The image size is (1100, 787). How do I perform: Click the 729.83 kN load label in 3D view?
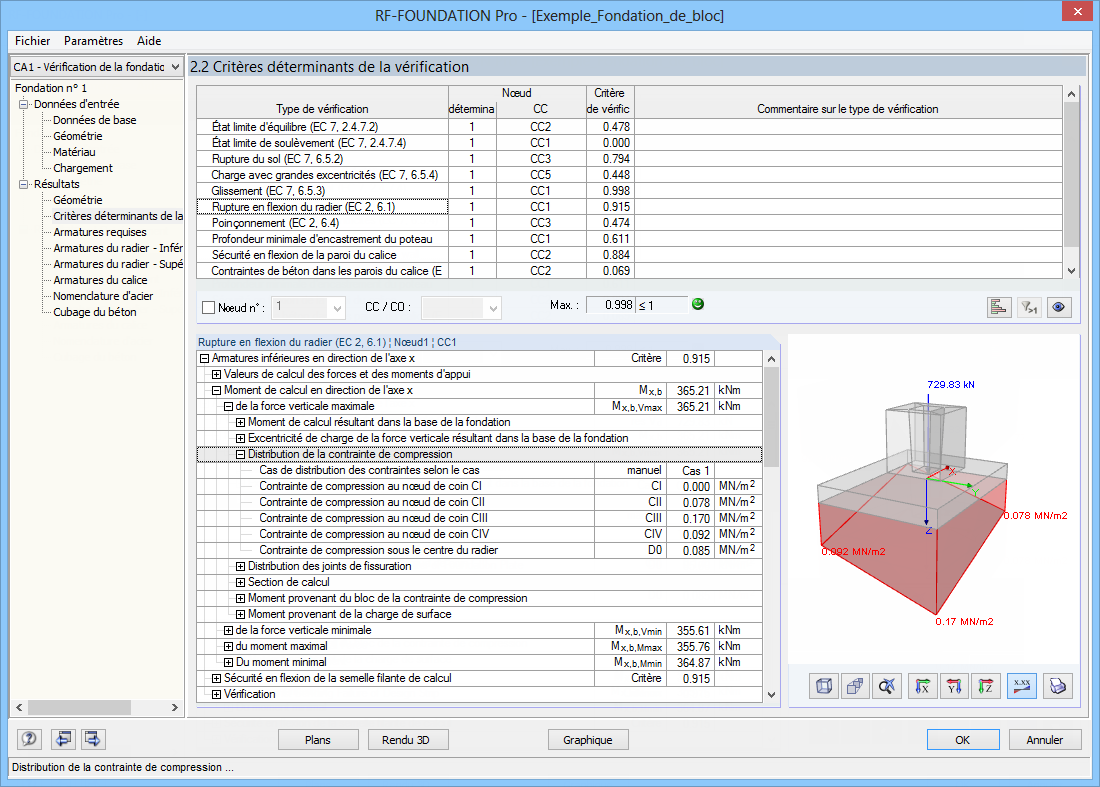coord(951,384)
